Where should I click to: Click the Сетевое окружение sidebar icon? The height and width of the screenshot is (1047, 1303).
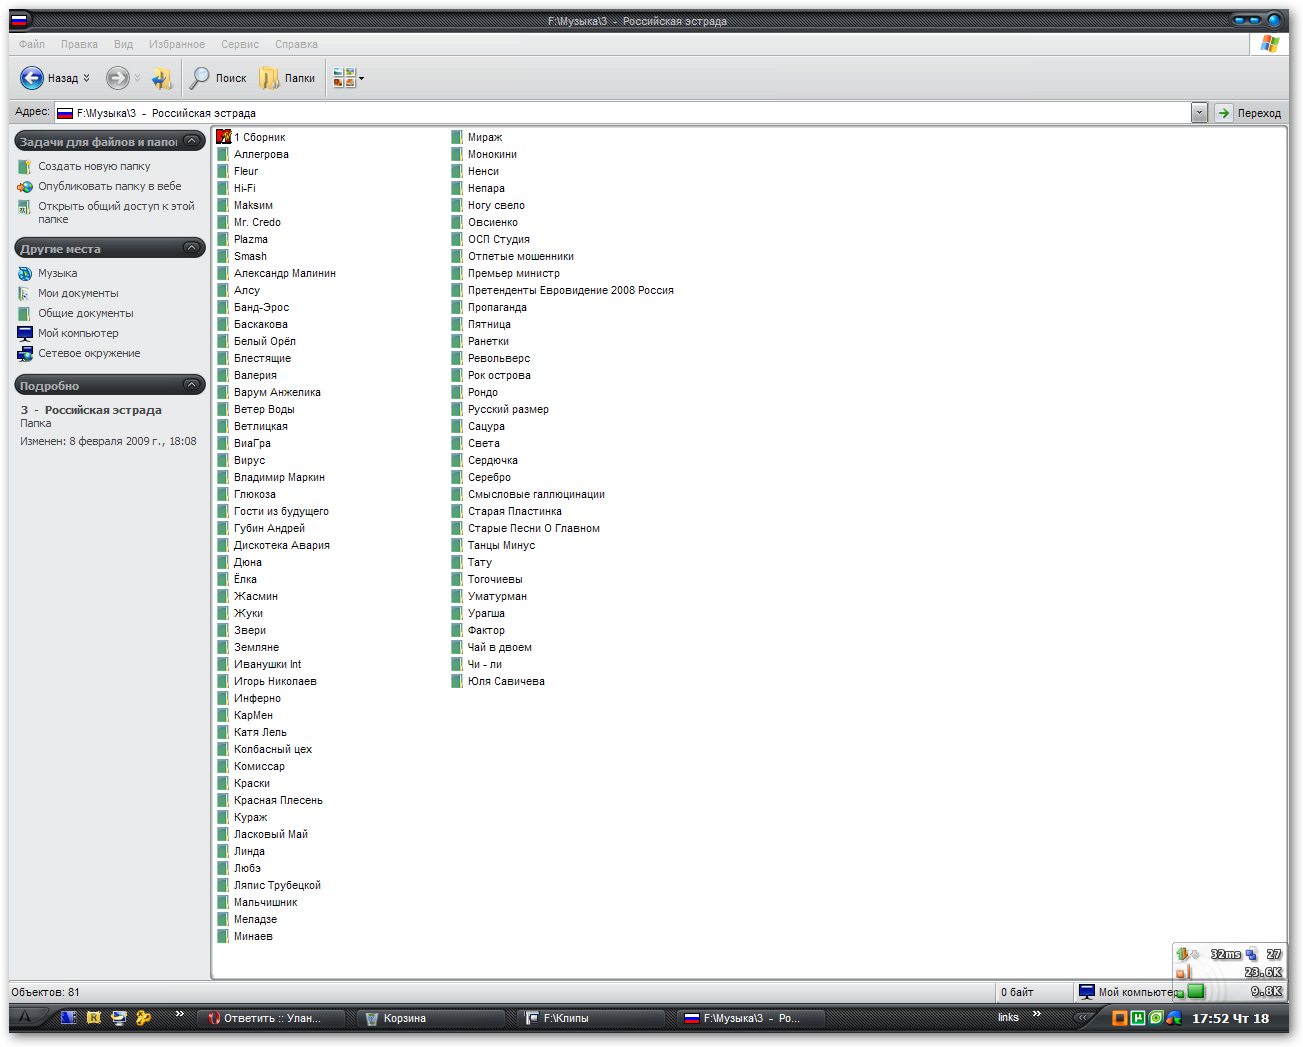coord(25,354)
